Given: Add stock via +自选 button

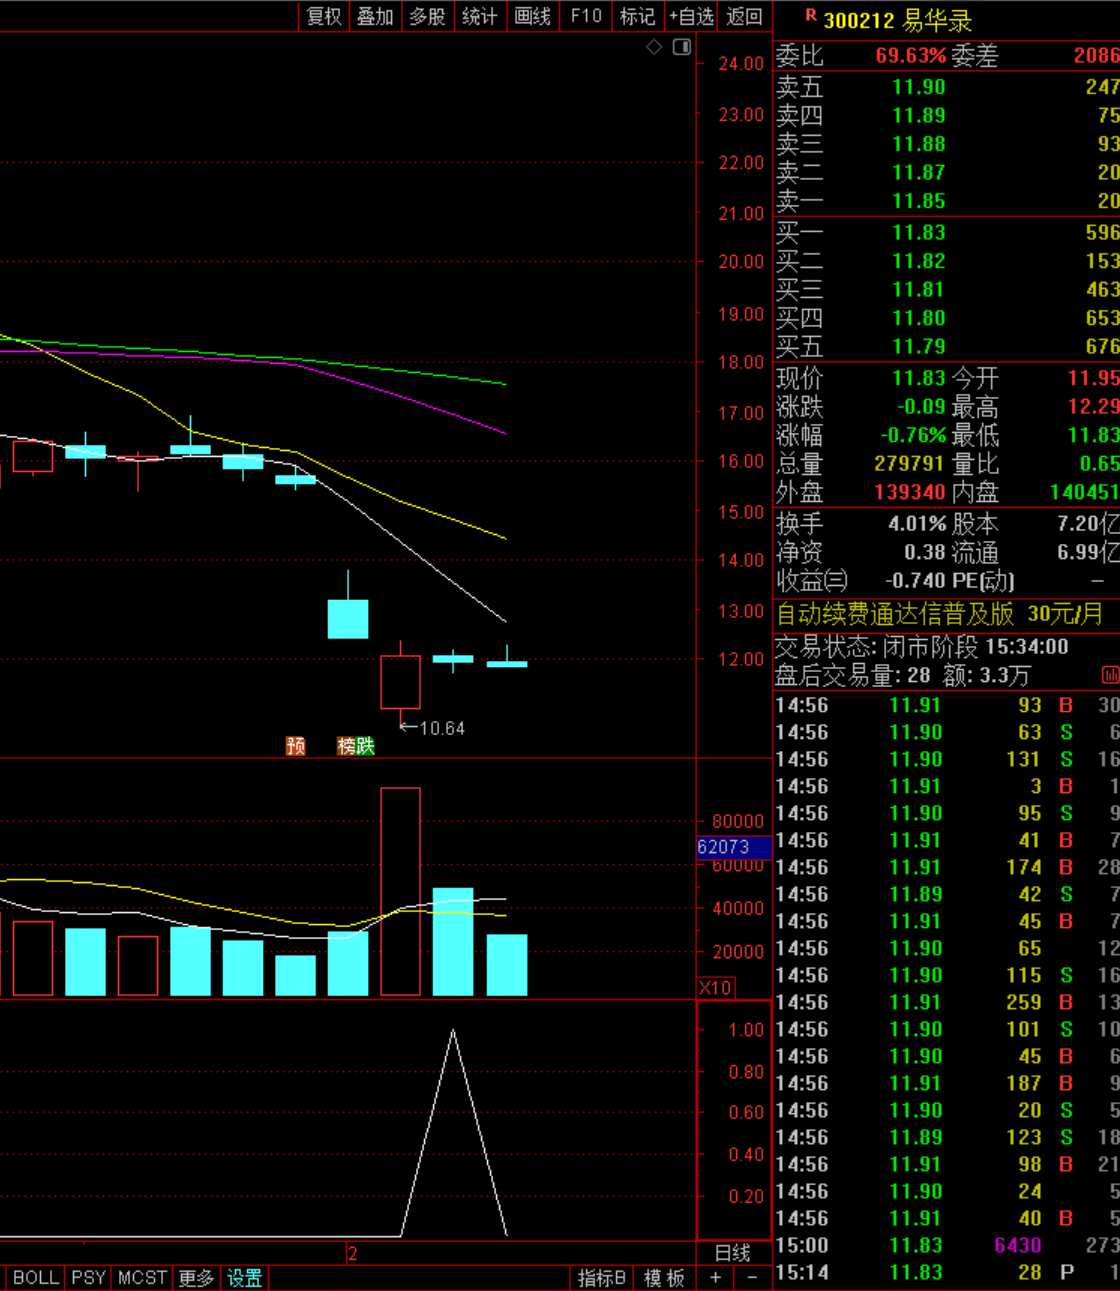Looking at the screenshot, I should pos(692,16).
